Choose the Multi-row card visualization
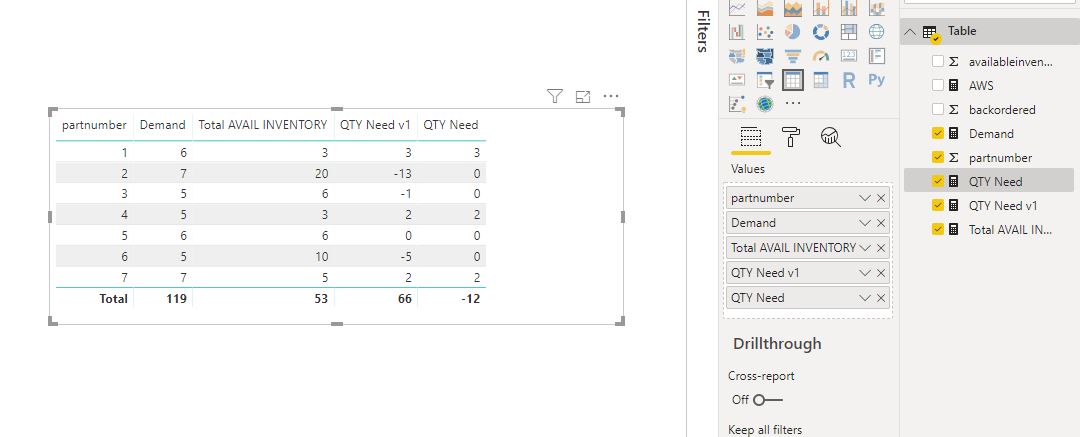Image resolution: width=1080 pixels, height=437 pixels. point(876,56)
